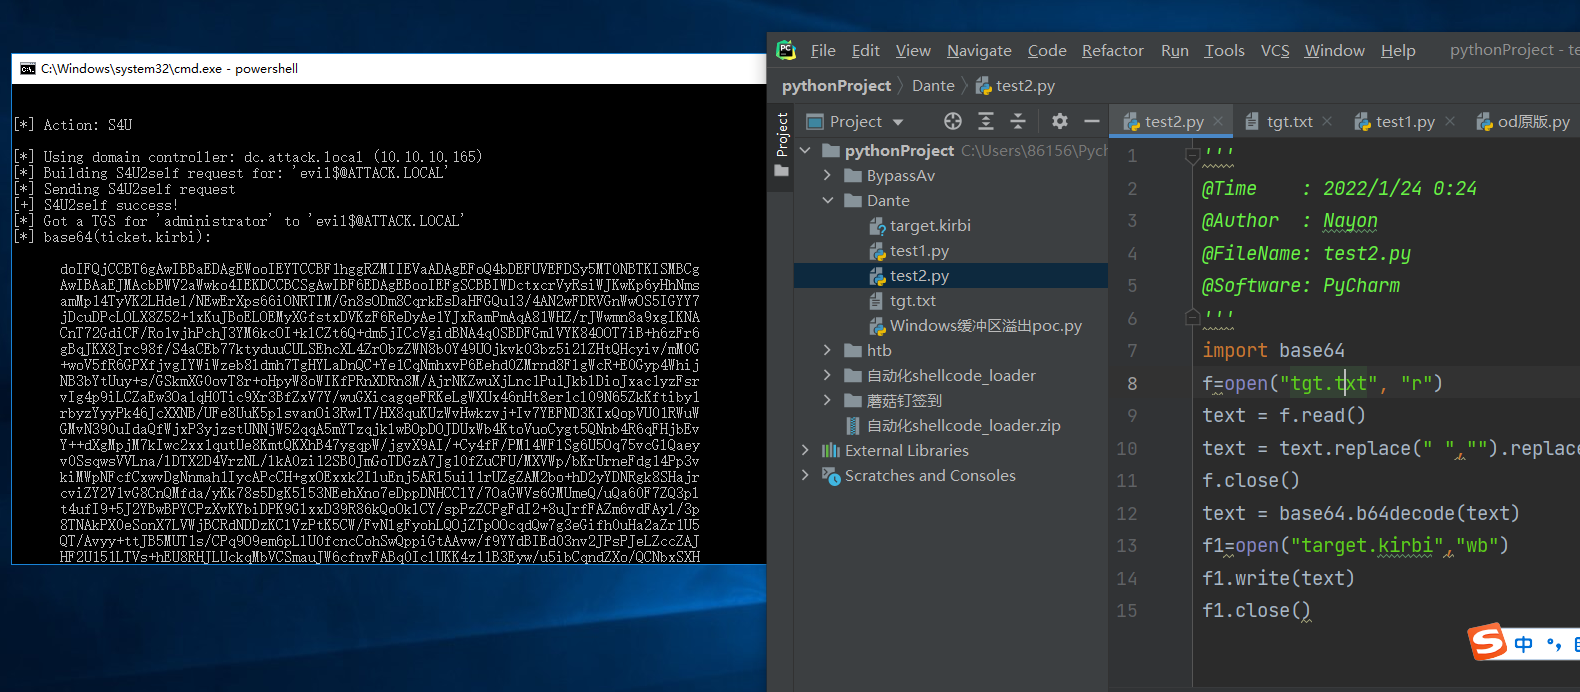The width and height of the screenshot is (1580, 692).
Task: Open the VCS menu
Action: 1274,50
